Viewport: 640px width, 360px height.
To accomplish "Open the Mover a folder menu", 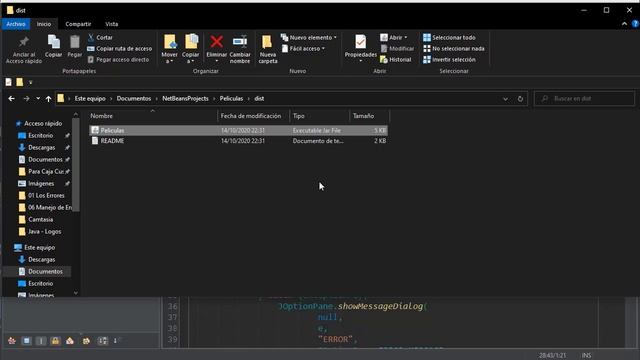I will [x=169, y=49].
